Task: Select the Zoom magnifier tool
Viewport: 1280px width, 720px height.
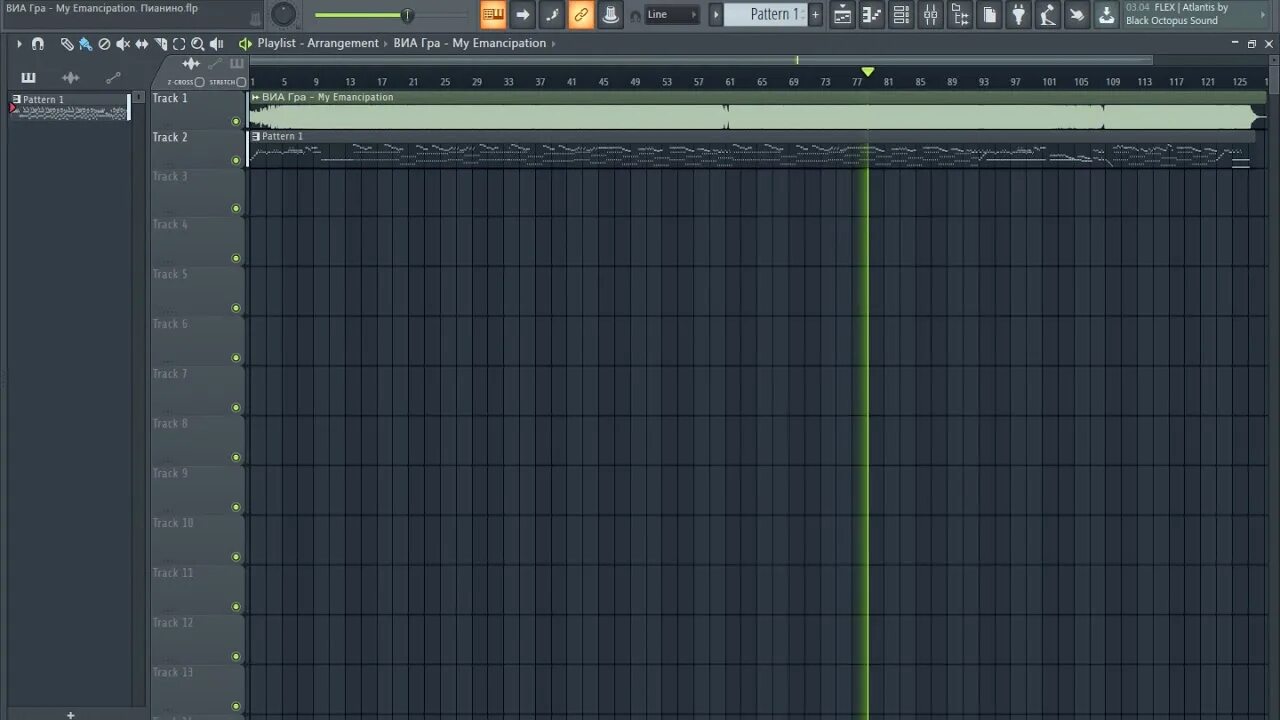Action: (198, 44)
